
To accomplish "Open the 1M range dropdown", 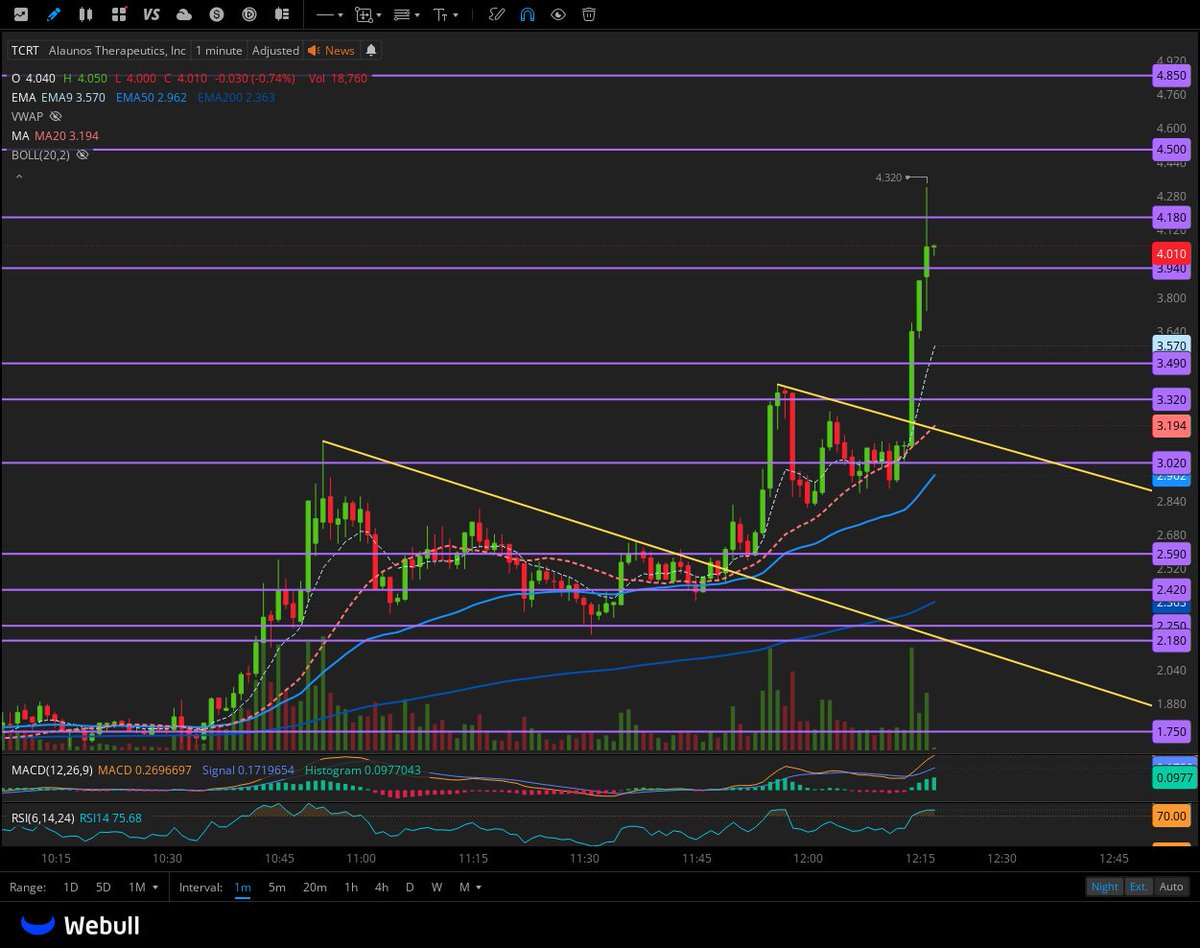I will pyautogui.click(x=142, y=887).
